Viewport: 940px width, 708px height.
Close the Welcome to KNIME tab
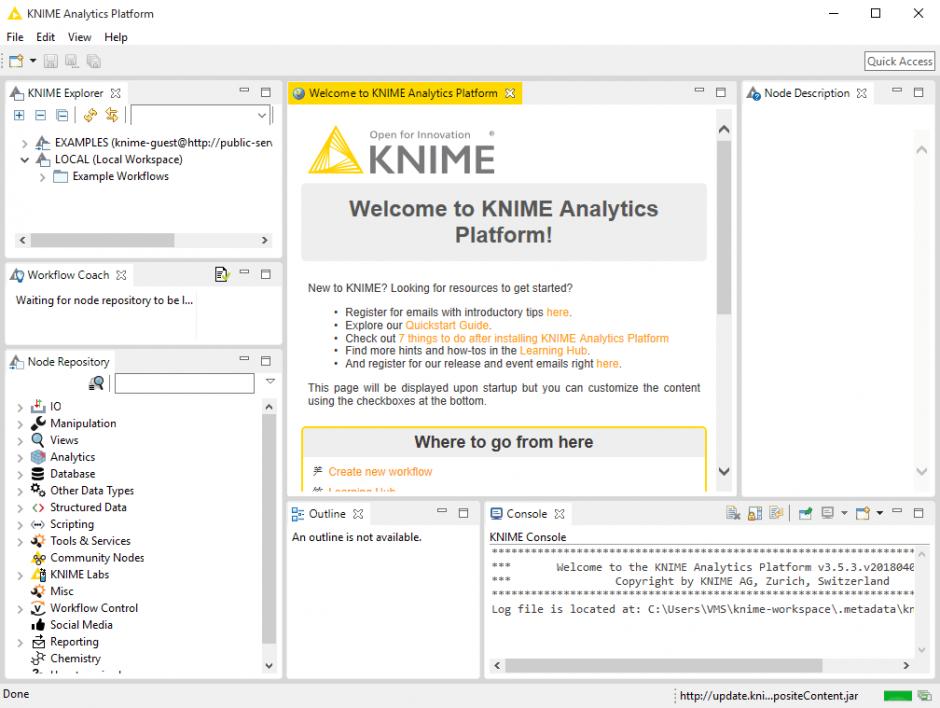point(510,94)
